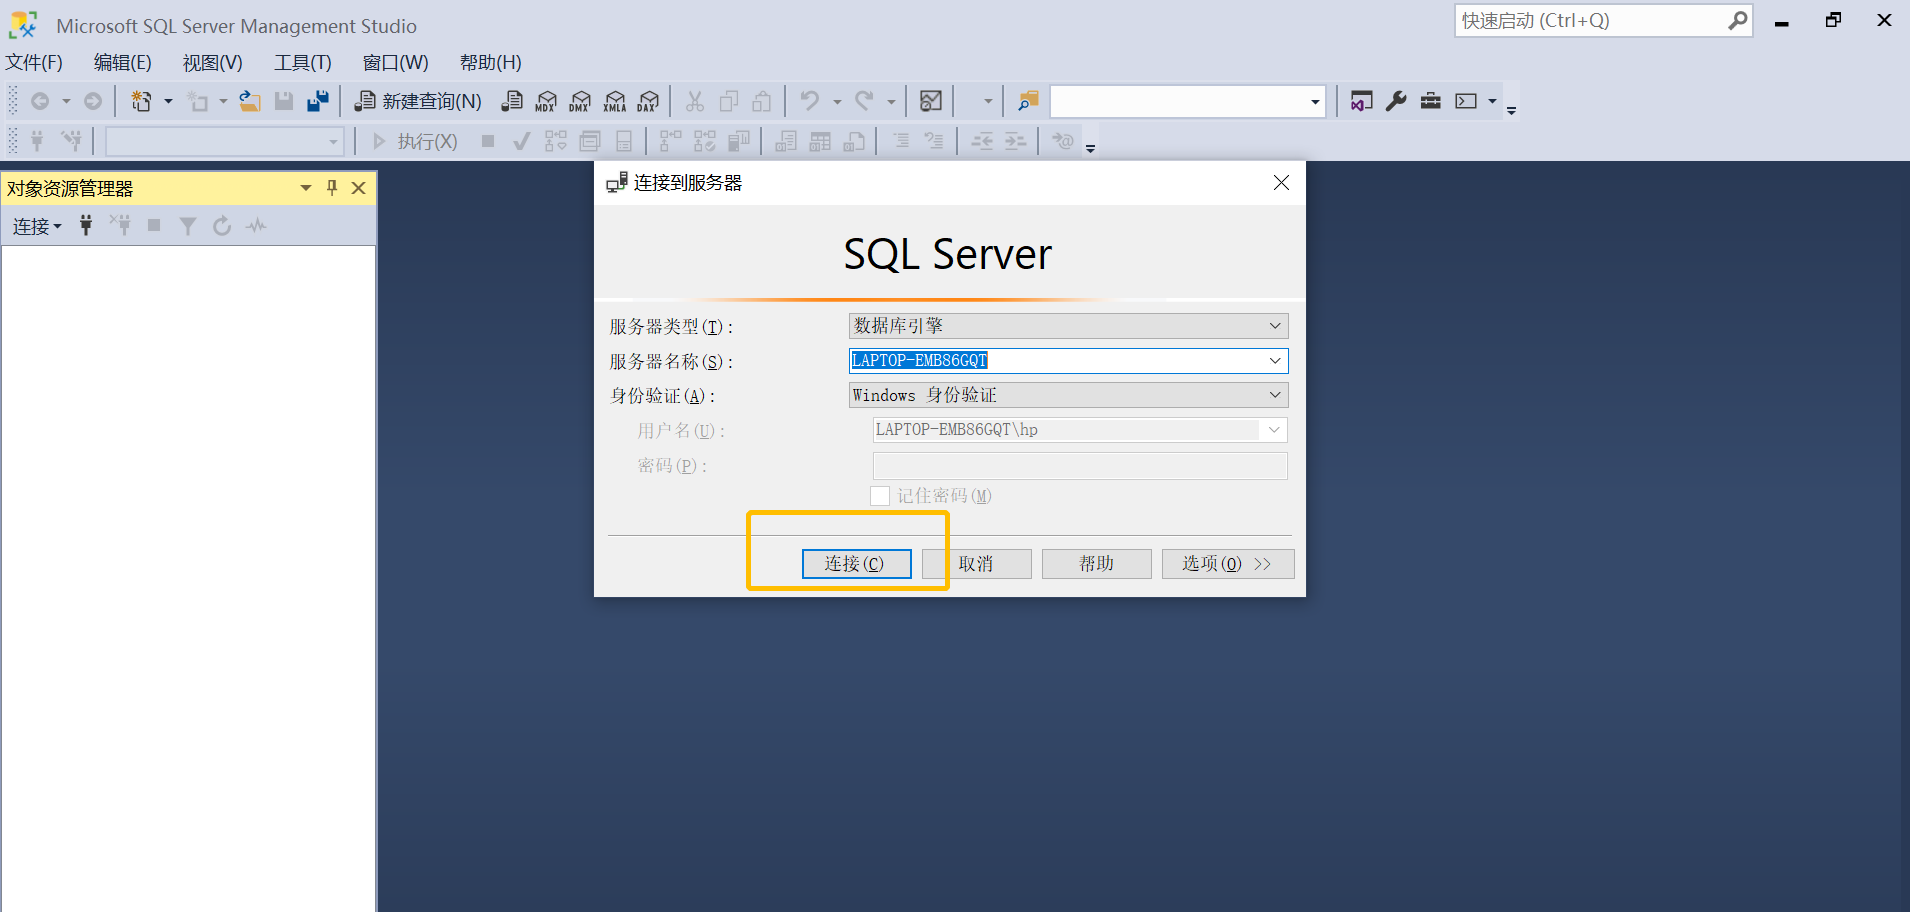Click the Undo icon on the toolbar
The image size is (1910, 912).
click(810, 100)
